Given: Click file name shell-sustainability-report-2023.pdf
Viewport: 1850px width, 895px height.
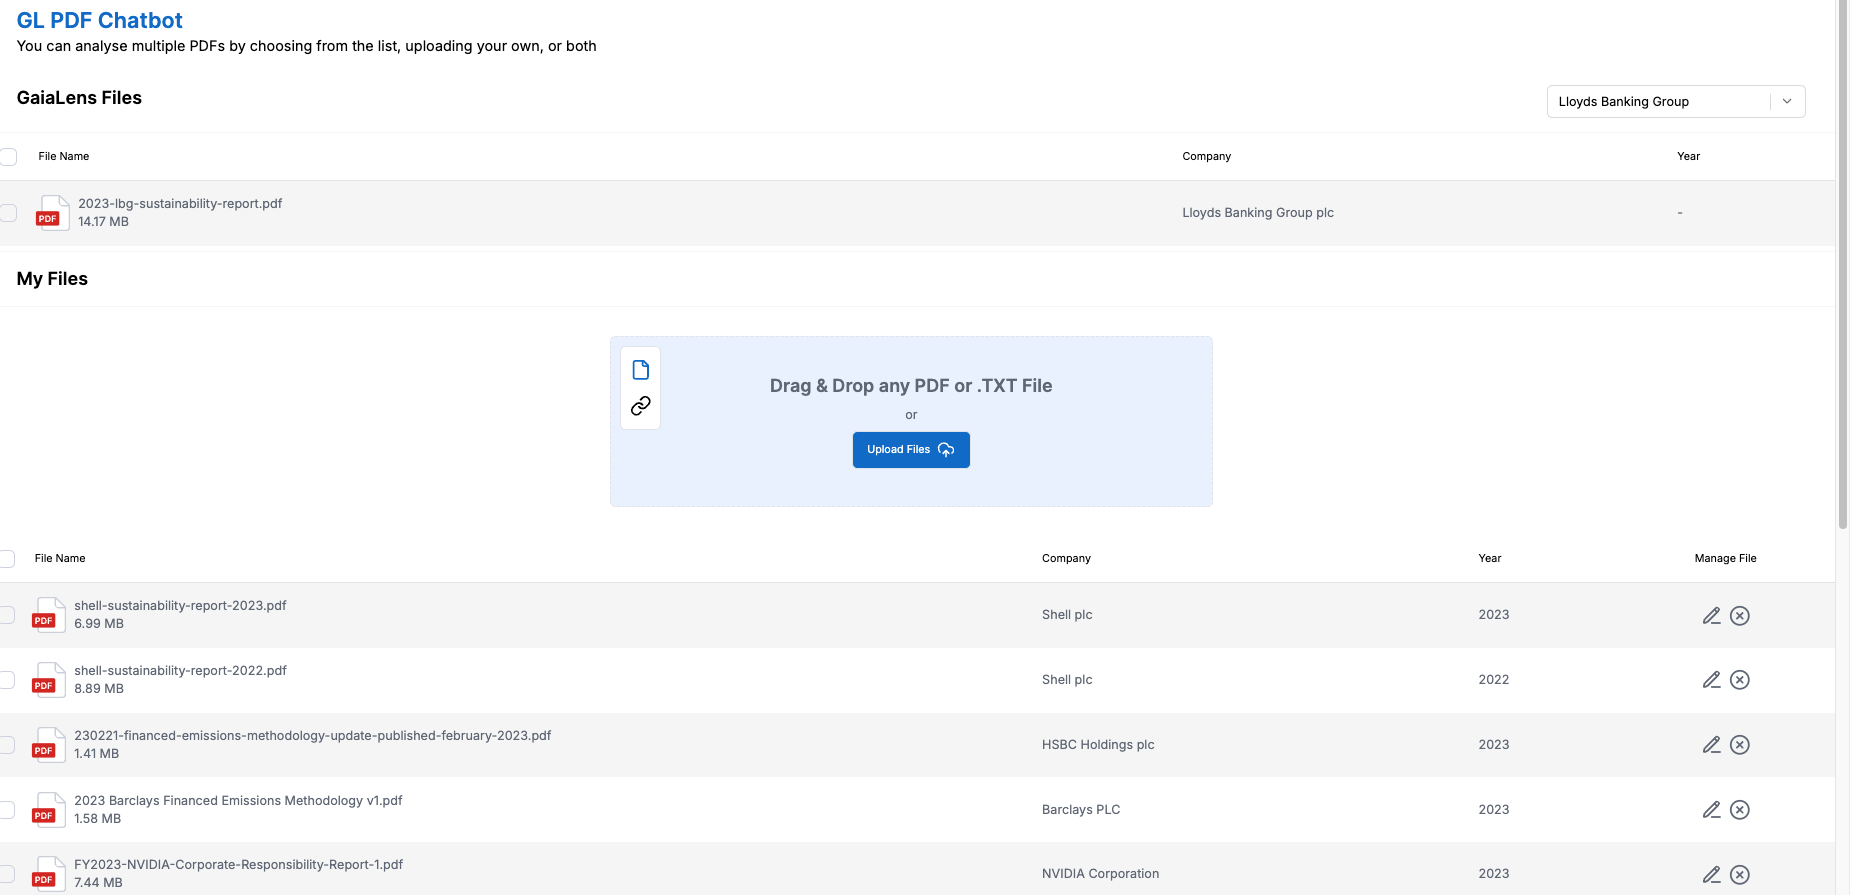Looking at the screenshot, I should click(180, 605).
